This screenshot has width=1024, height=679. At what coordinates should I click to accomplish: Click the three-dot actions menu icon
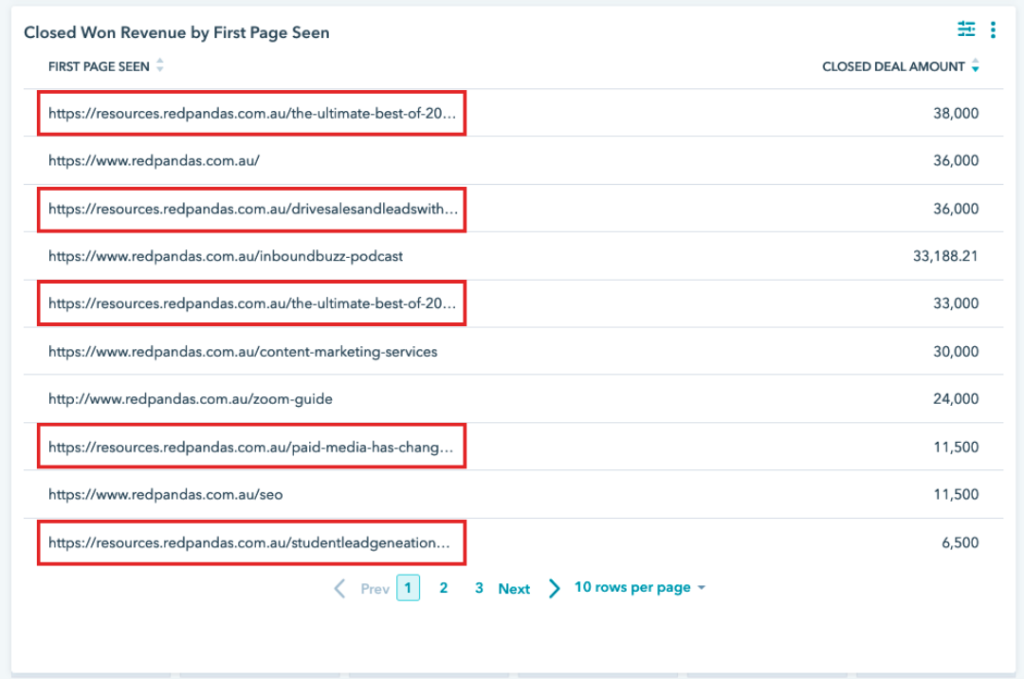coord(992,29)
